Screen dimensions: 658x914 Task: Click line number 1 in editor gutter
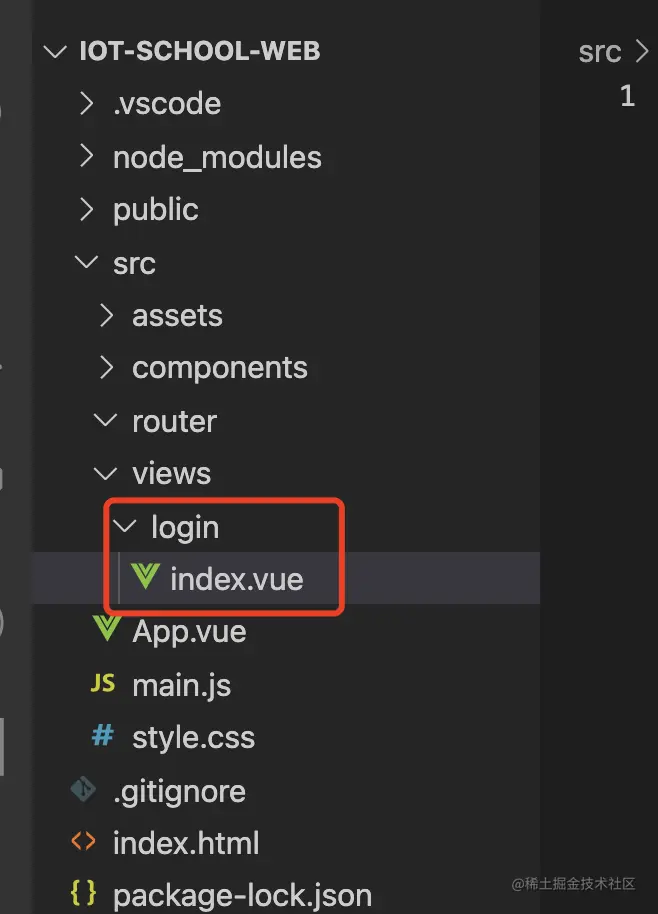point(627,96)
